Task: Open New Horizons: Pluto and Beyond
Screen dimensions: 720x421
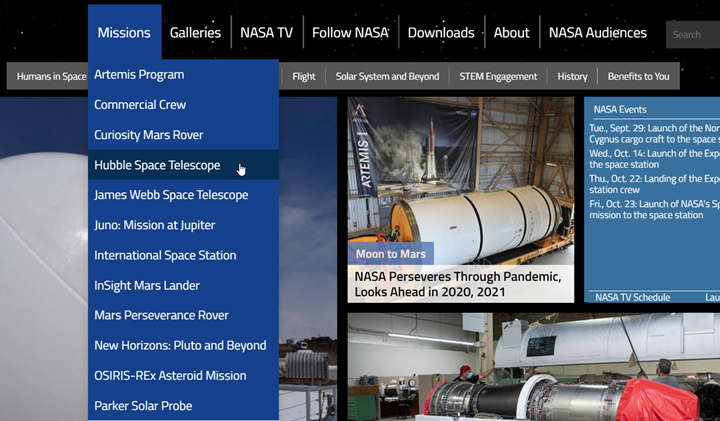Action: coord(183,346)
